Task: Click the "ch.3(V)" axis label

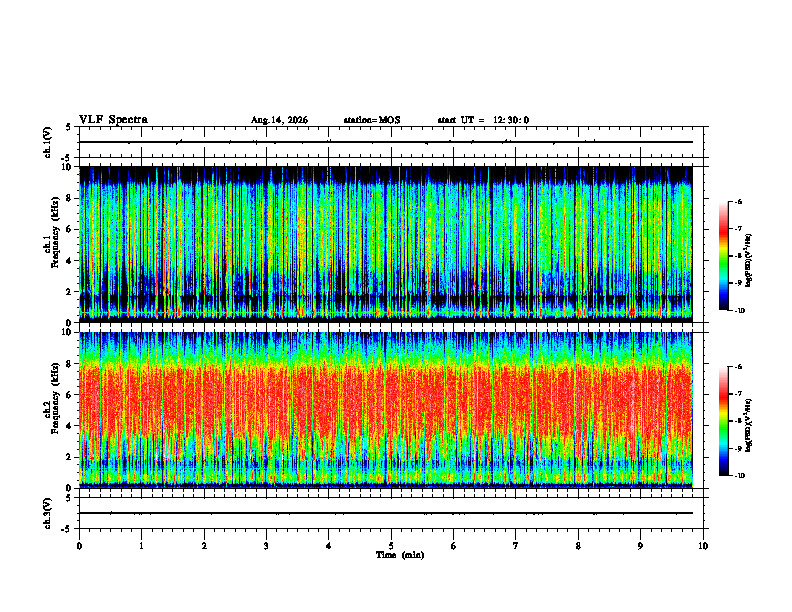Action: click(48, 513)
